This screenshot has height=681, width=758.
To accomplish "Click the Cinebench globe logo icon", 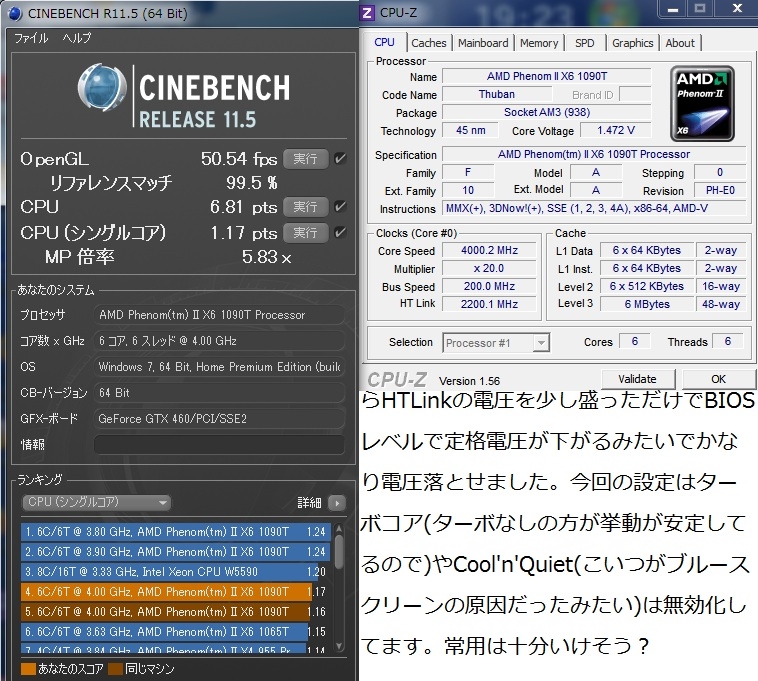I will click(102, 87).
